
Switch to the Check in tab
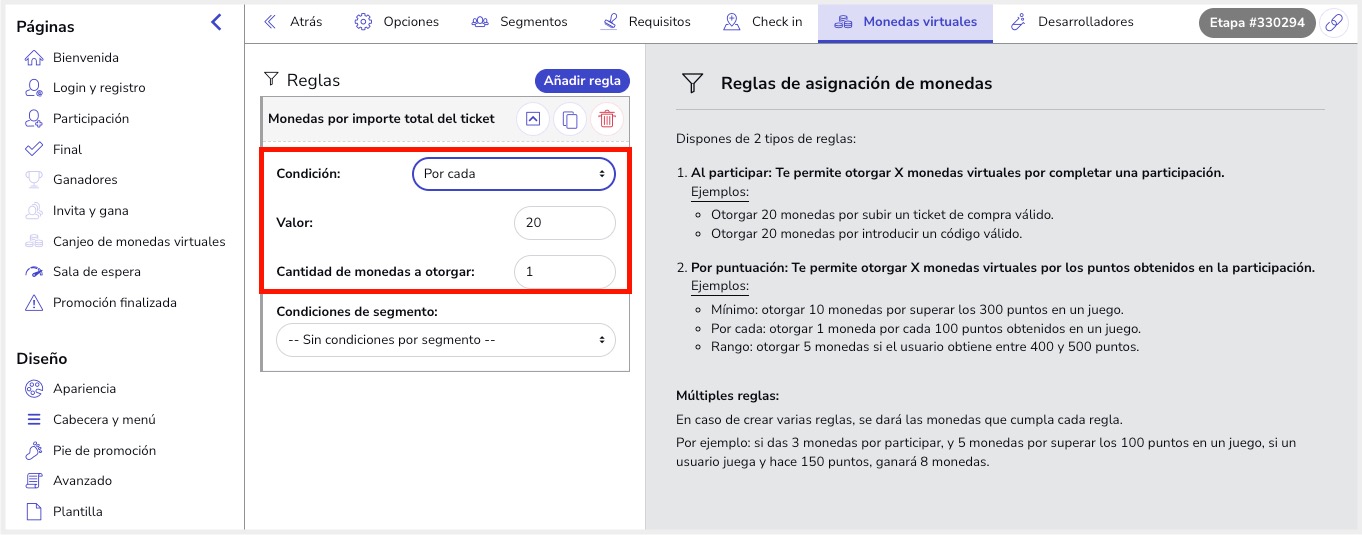tap(763, 22)
